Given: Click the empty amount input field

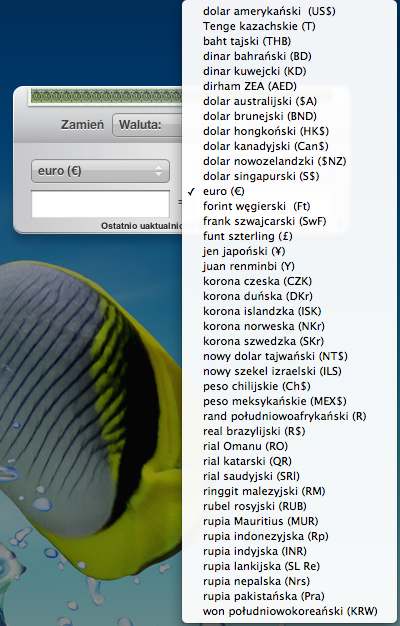Looking at the screenshot, I should [x=101, y=204].
